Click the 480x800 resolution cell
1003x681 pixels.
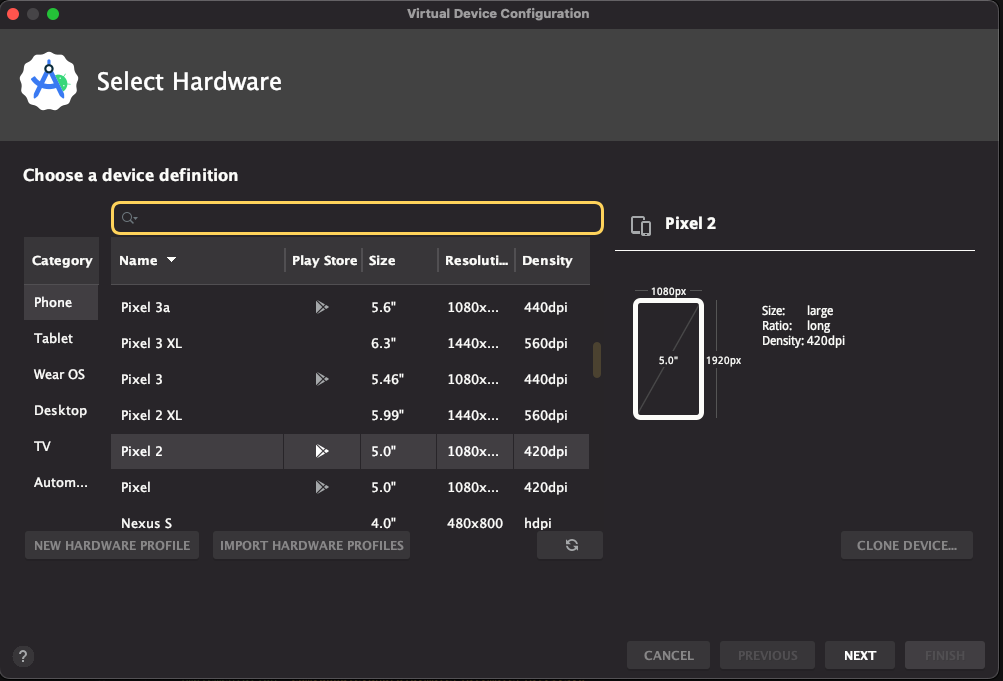pos(475,523)
